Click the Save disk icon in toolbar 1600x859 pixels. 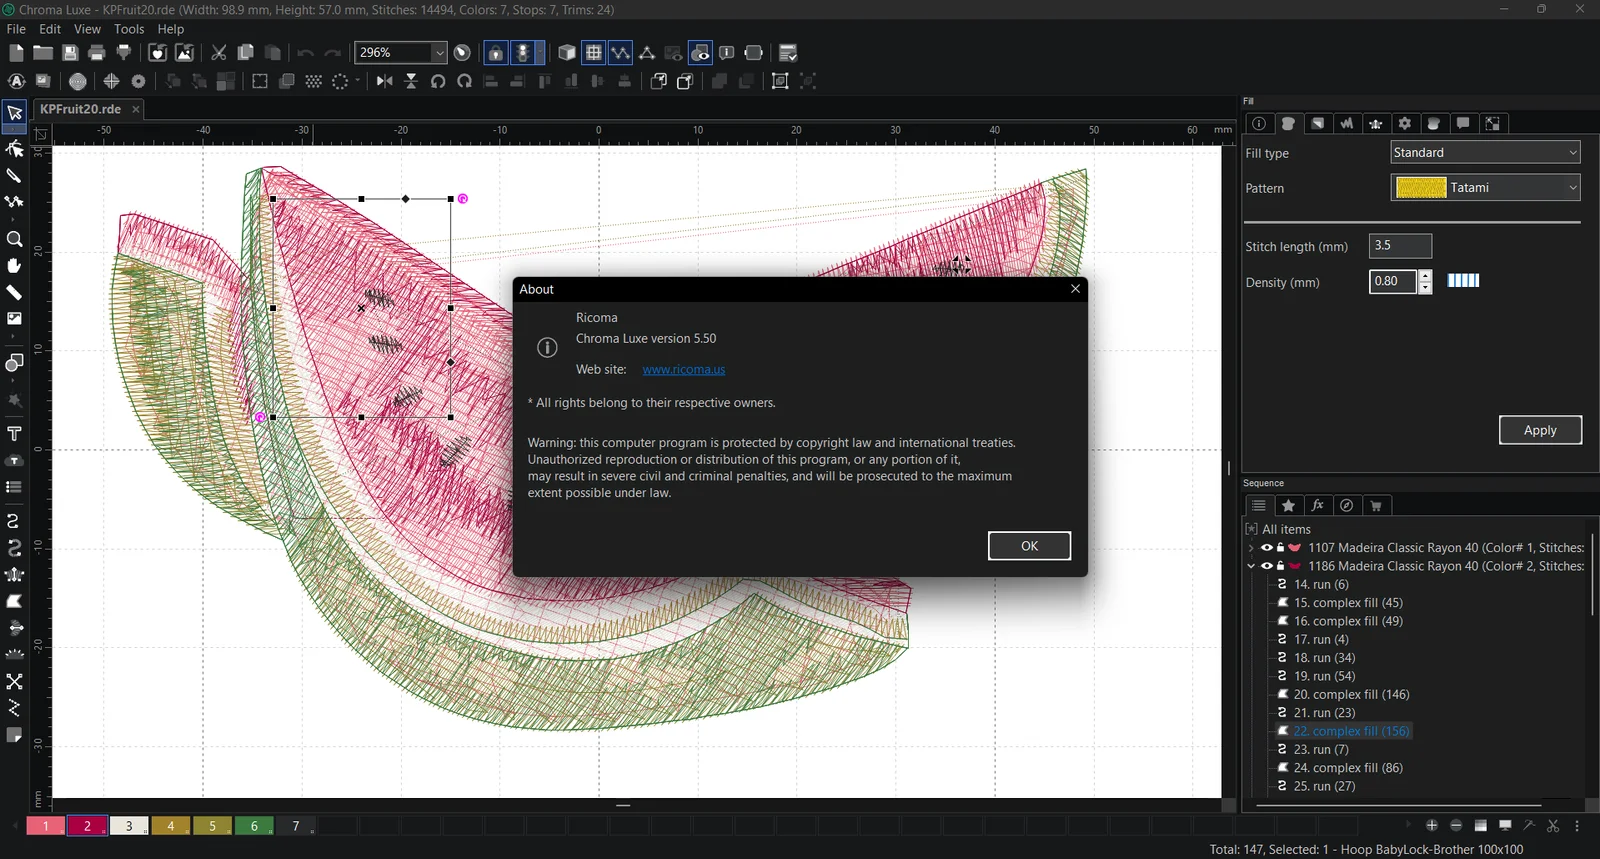[70, 53]
